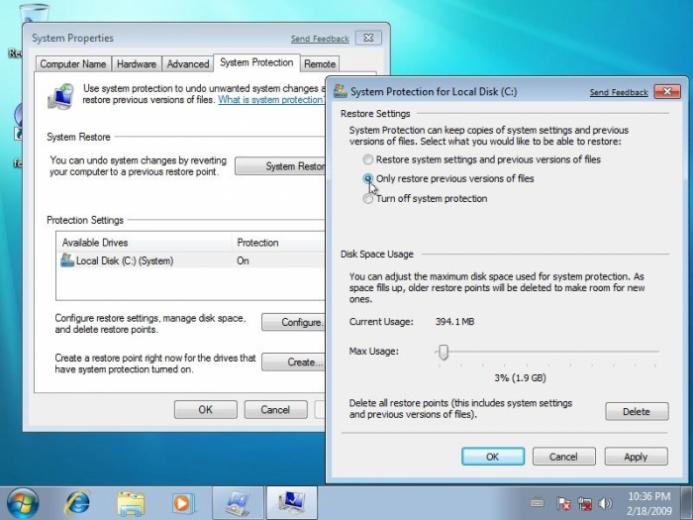This screenshot has height=520, width=693.
Task: Click the volume speaker tray icon
Action: 605,504
